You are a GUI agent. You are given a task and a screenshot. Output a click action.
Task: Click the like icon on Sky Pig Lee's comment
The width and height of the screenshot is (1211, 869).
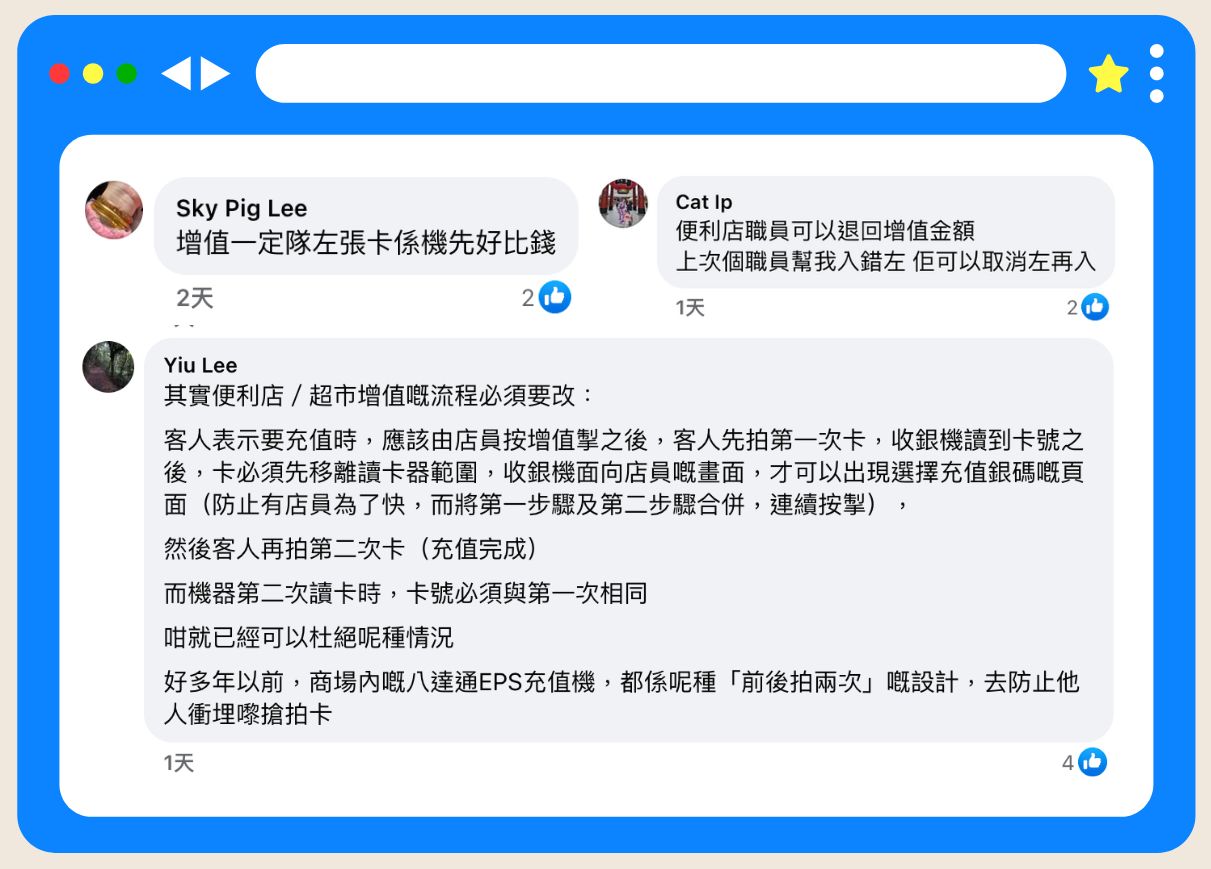[555, 297]
